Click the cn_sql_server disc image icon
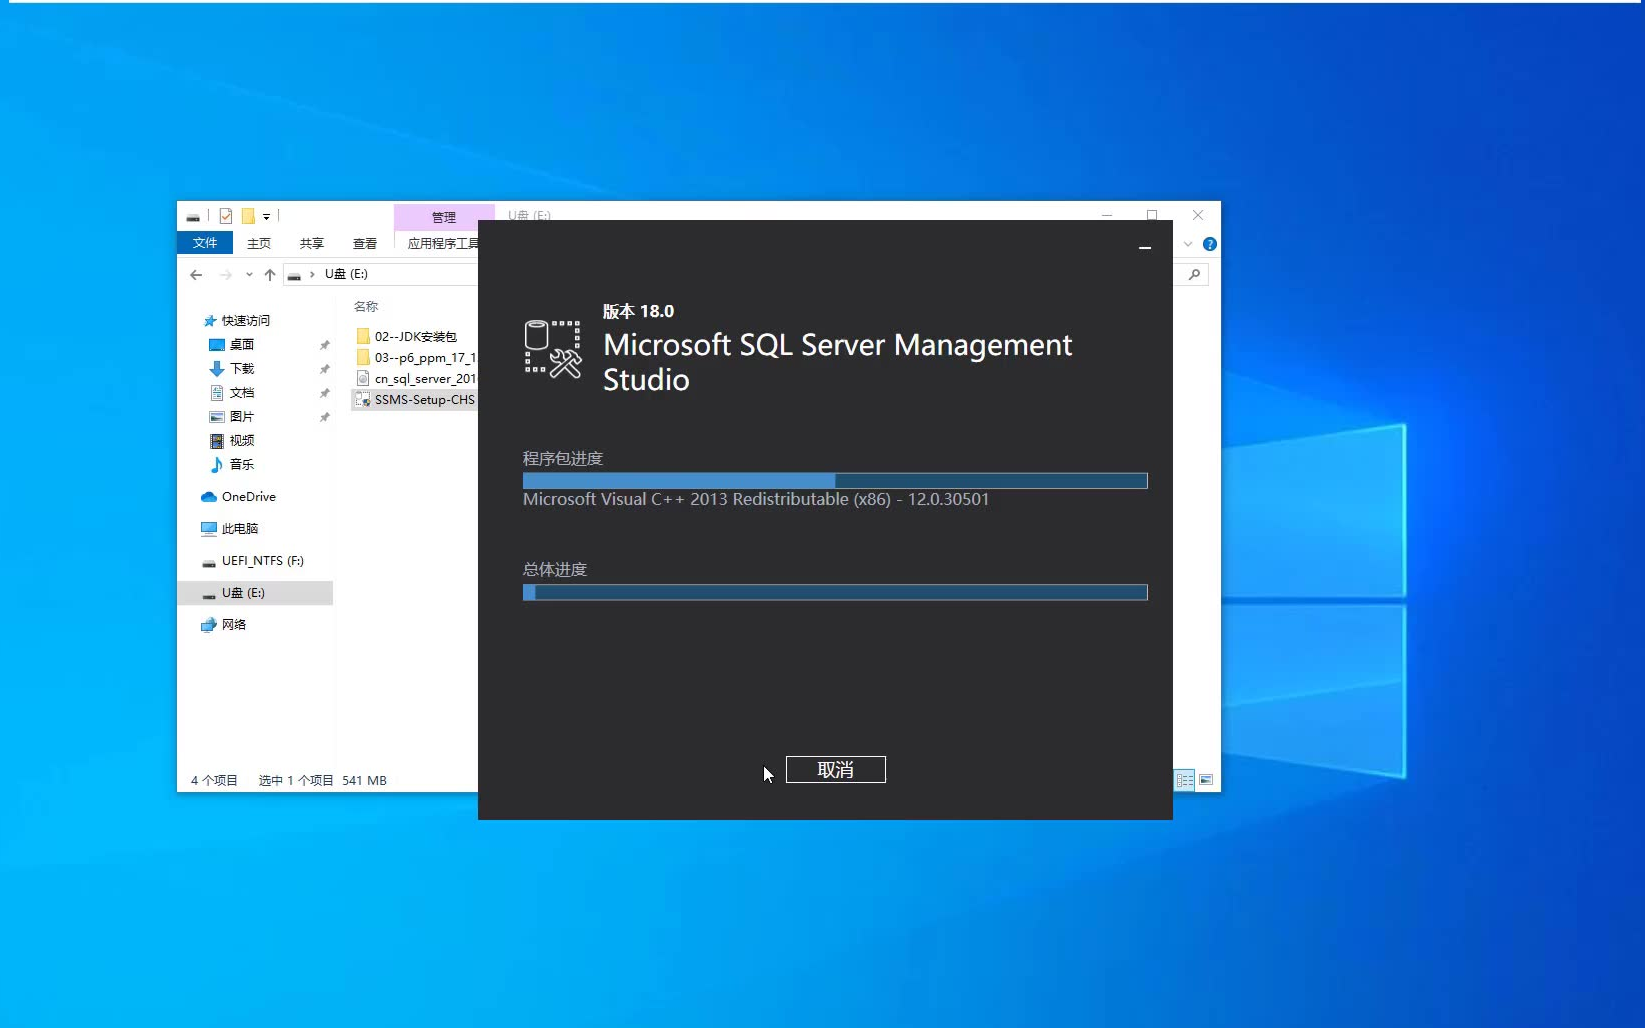Viewport: 1645px width, 1028px height. point(363,378)
